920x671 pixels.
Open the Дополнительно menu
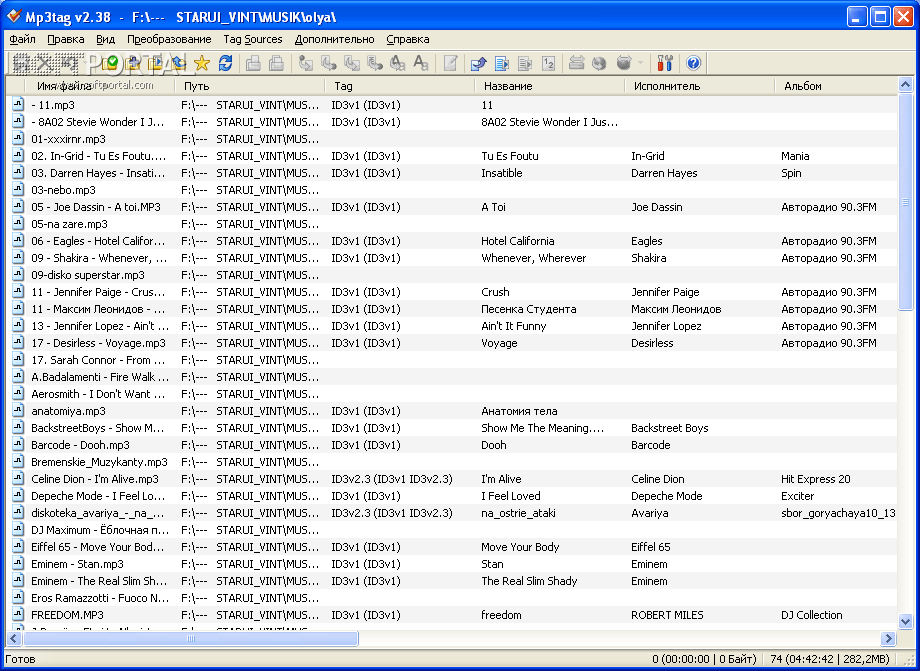click(334, 39)
